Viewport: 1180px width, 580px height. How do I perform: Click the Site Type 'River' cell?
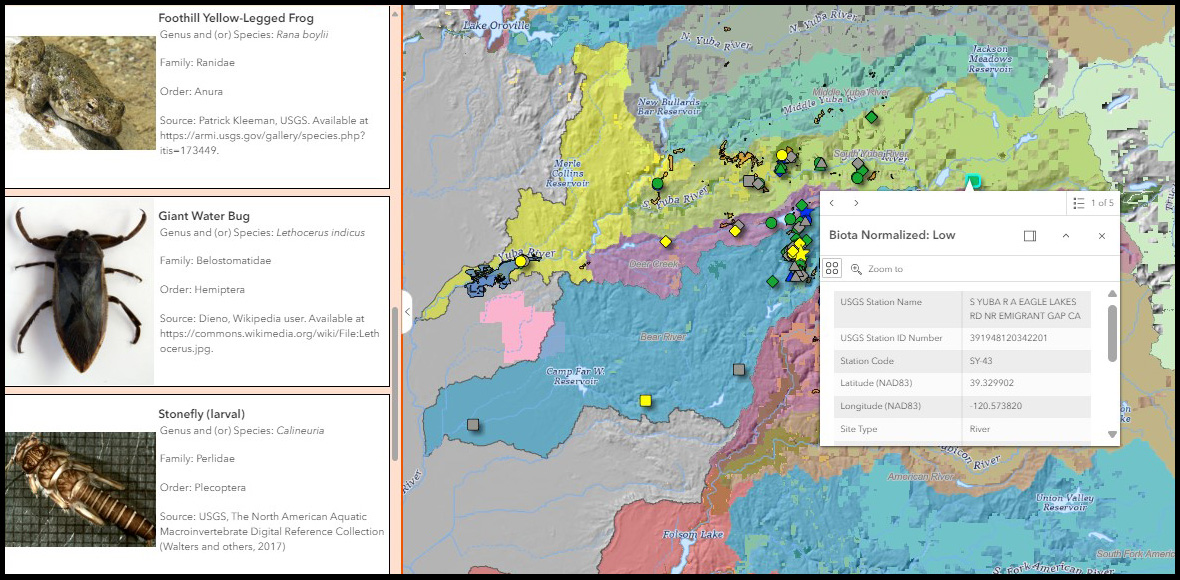point(1026,429)
